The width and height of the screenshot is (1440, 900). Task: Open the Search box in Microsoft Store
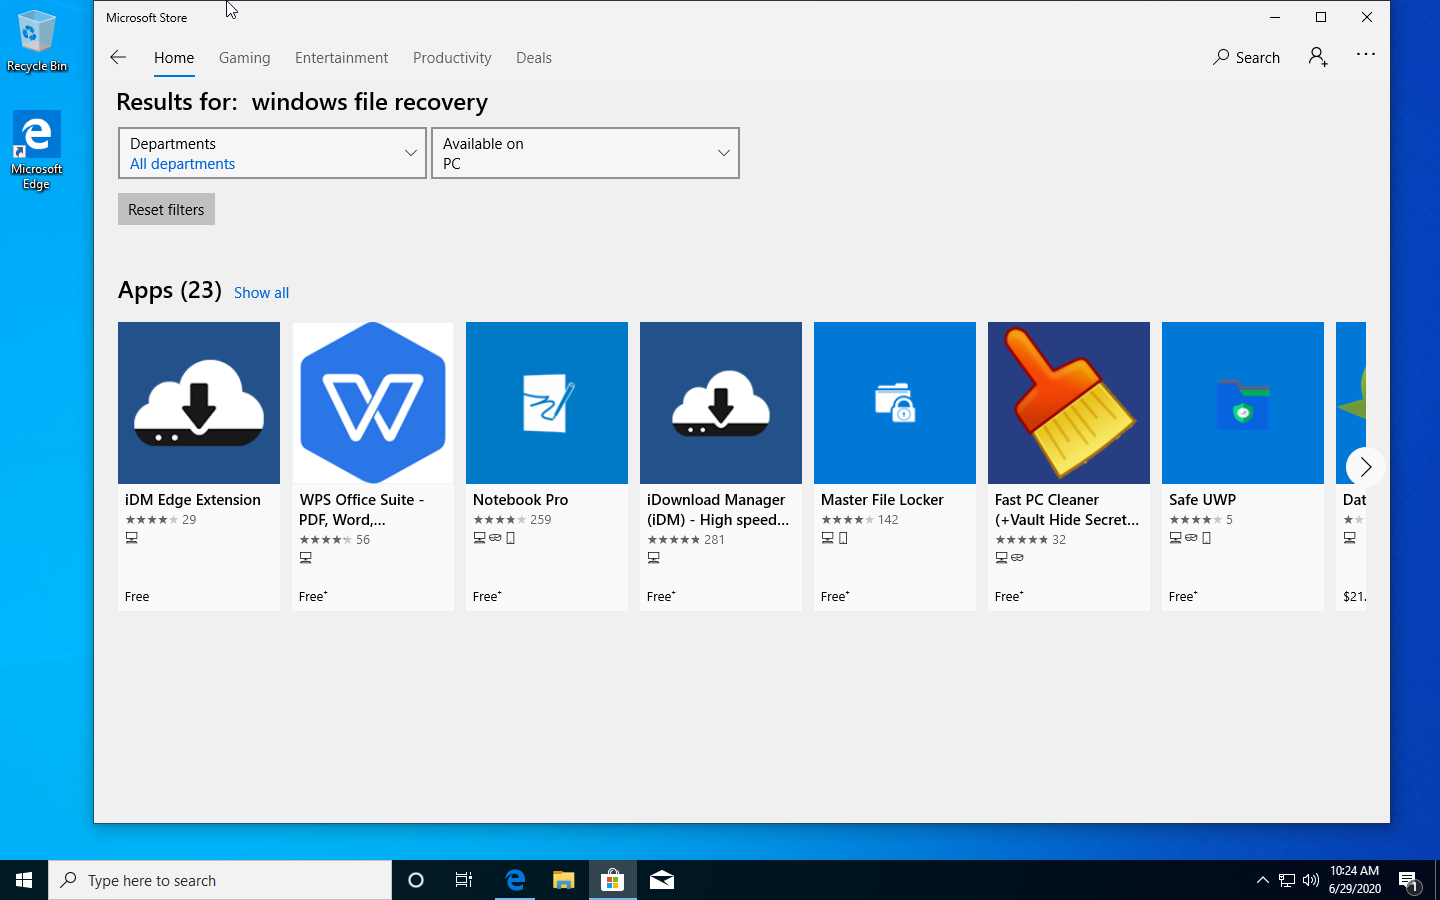point(1246,57)
